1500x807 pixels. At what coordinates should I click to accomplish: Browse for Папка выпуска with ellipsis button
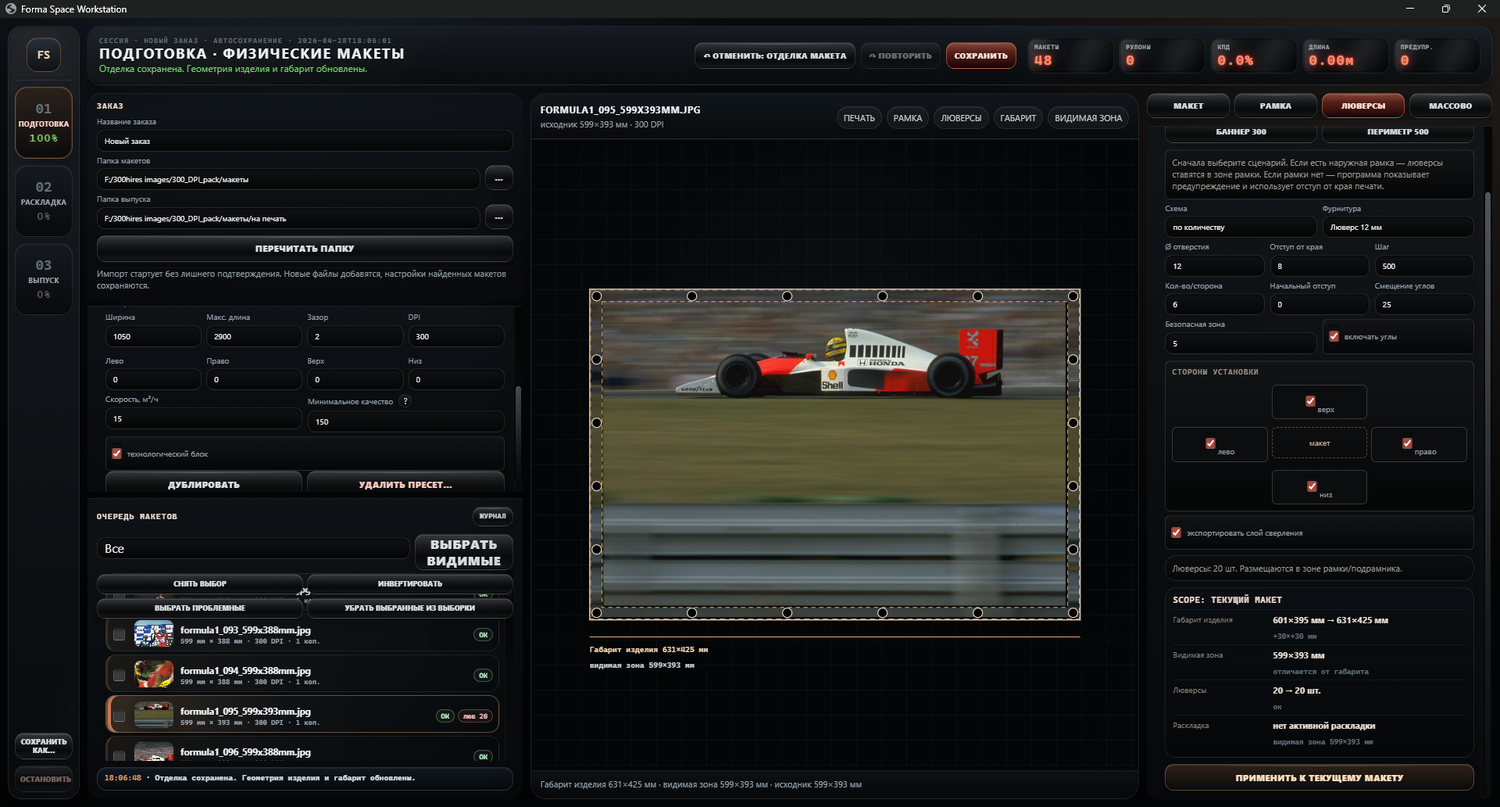coord(498,217)
